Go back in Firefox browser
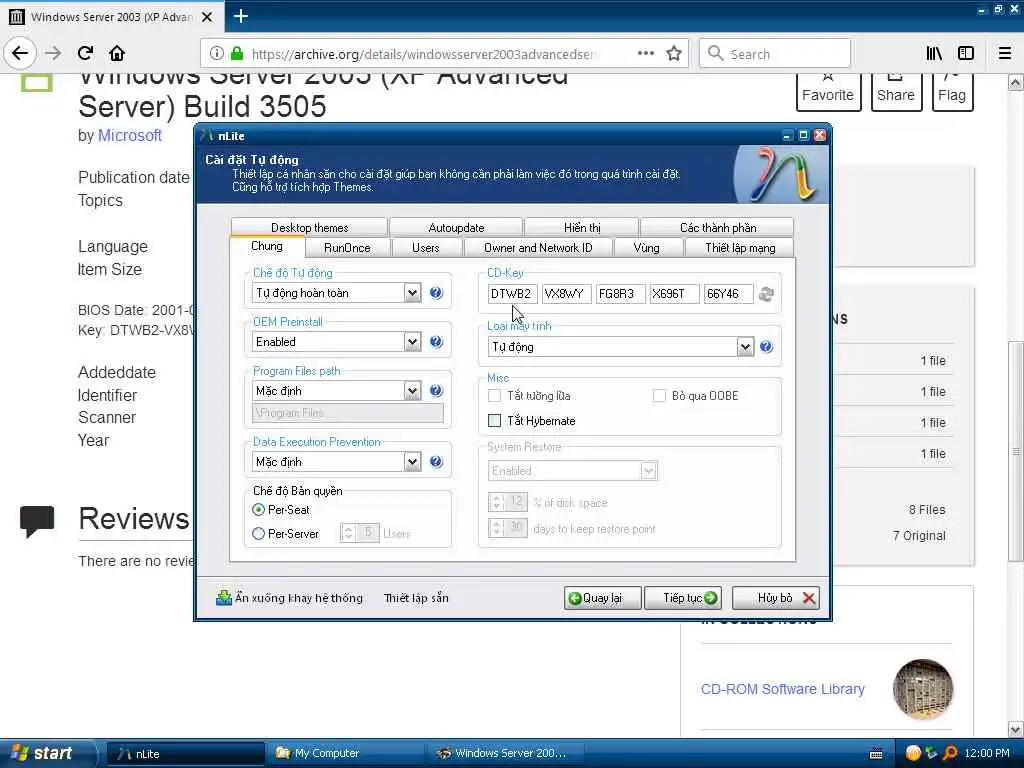The width and height of the screenshot is (1024, 768). click(20, 54)
